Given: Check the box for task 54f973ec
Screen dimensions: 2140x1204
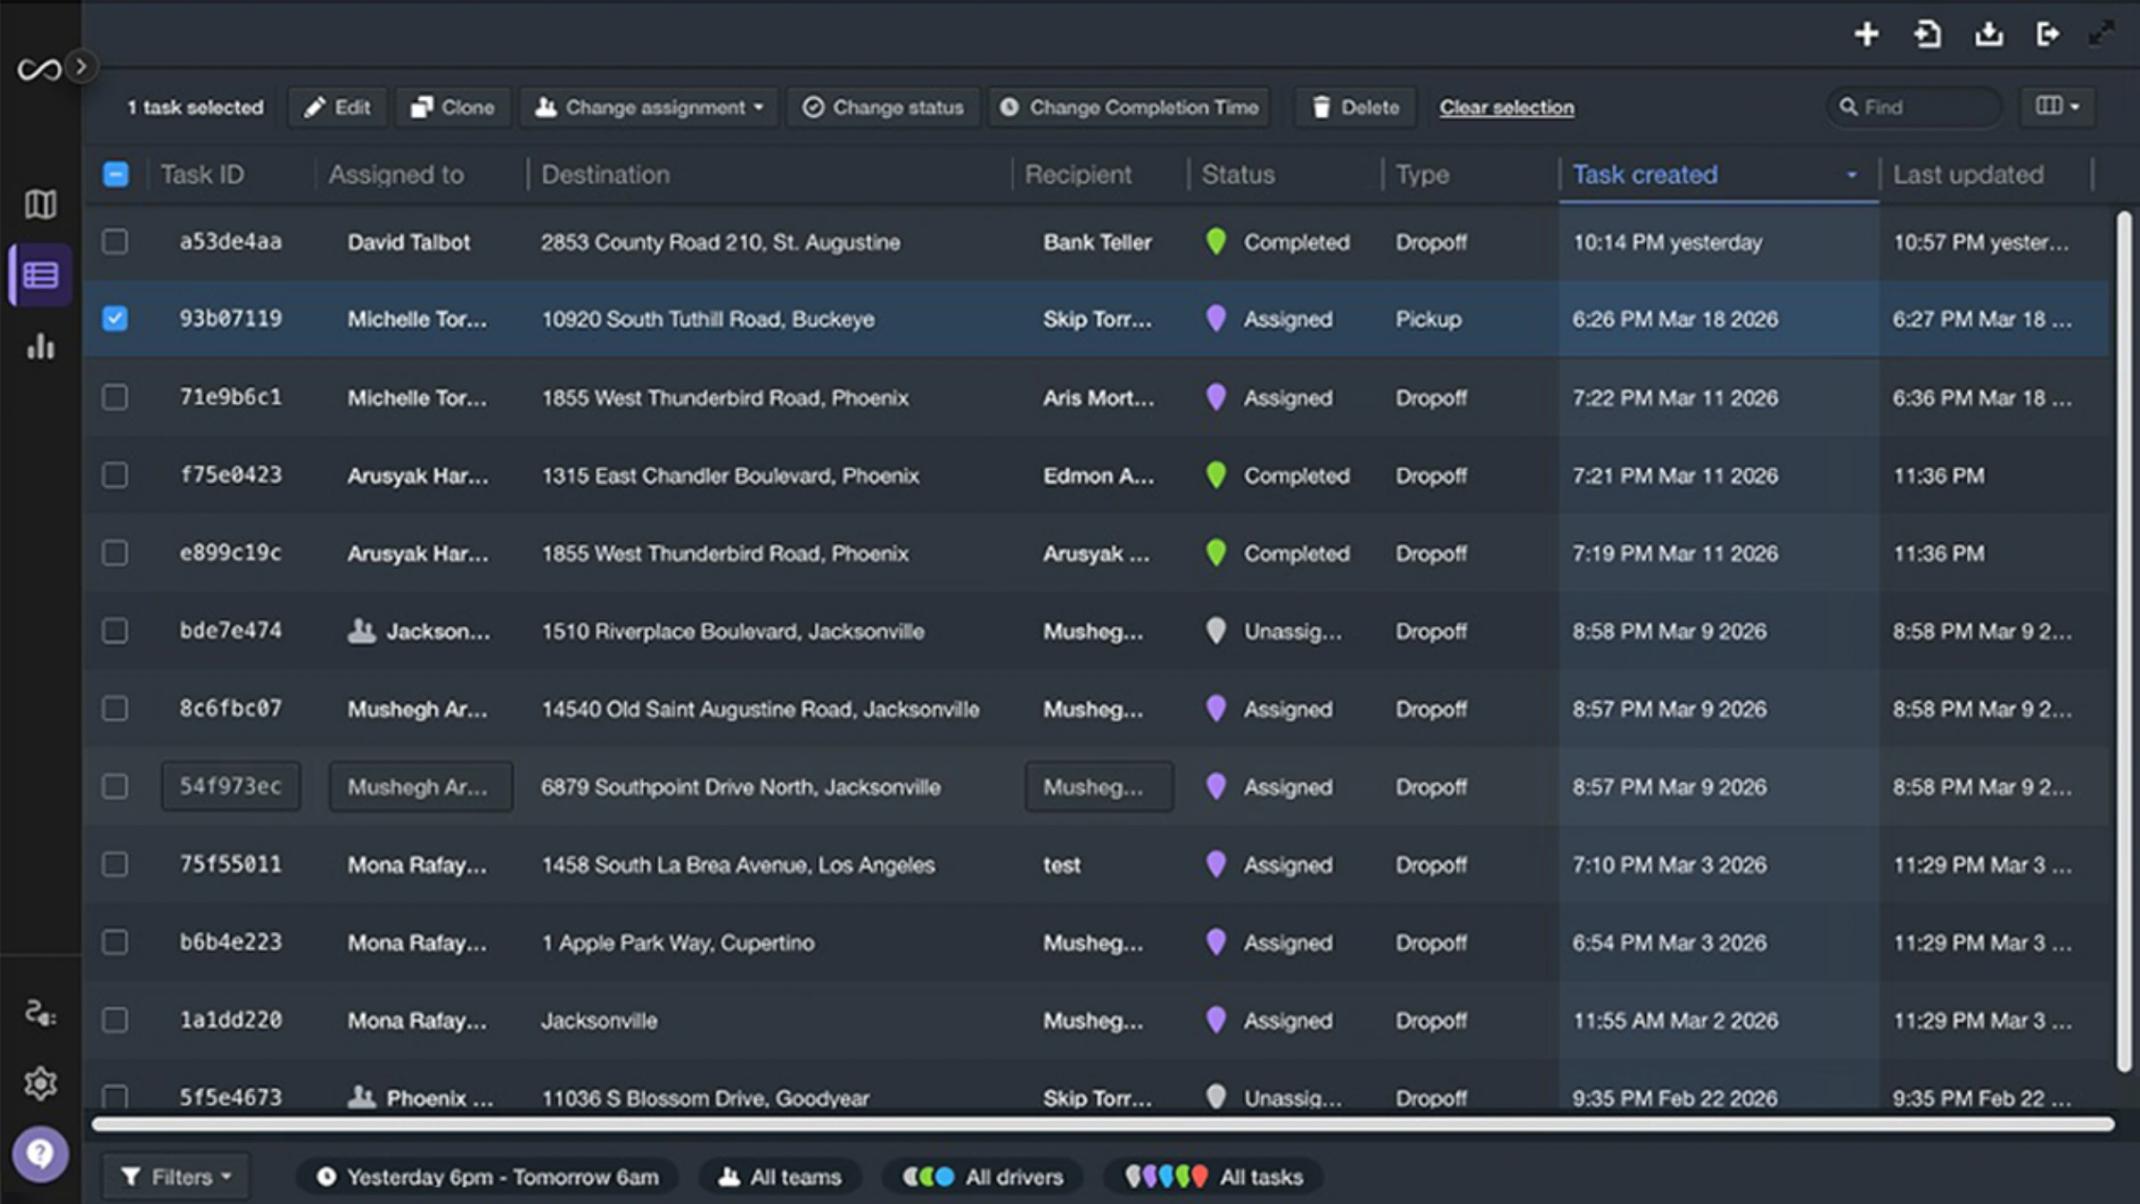Looking at the screenshot, I should tap(116, 787).
